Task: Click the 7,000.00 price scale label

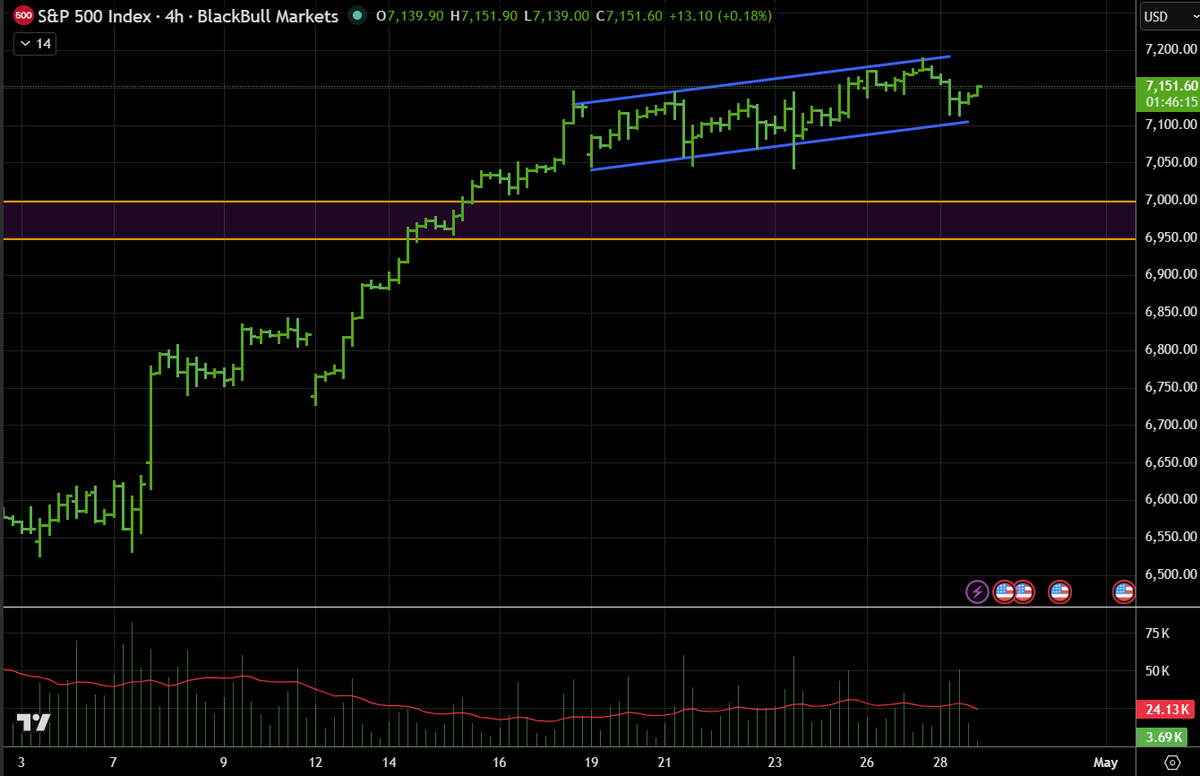Action: [1170, 199]
